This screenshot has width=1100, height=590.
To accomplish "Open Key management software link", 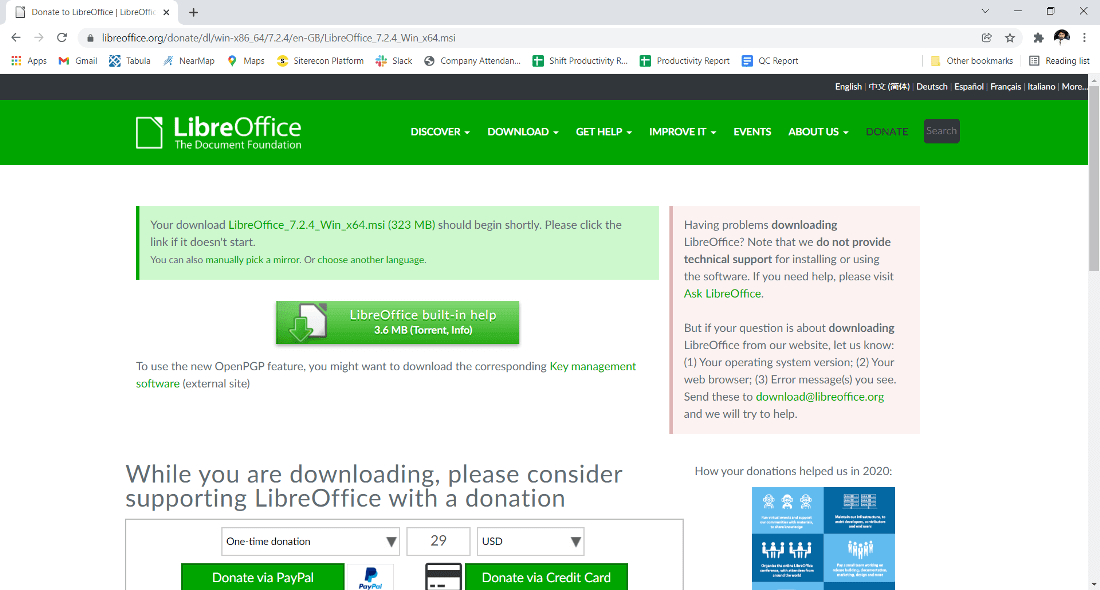I will [x=386, y=375].
